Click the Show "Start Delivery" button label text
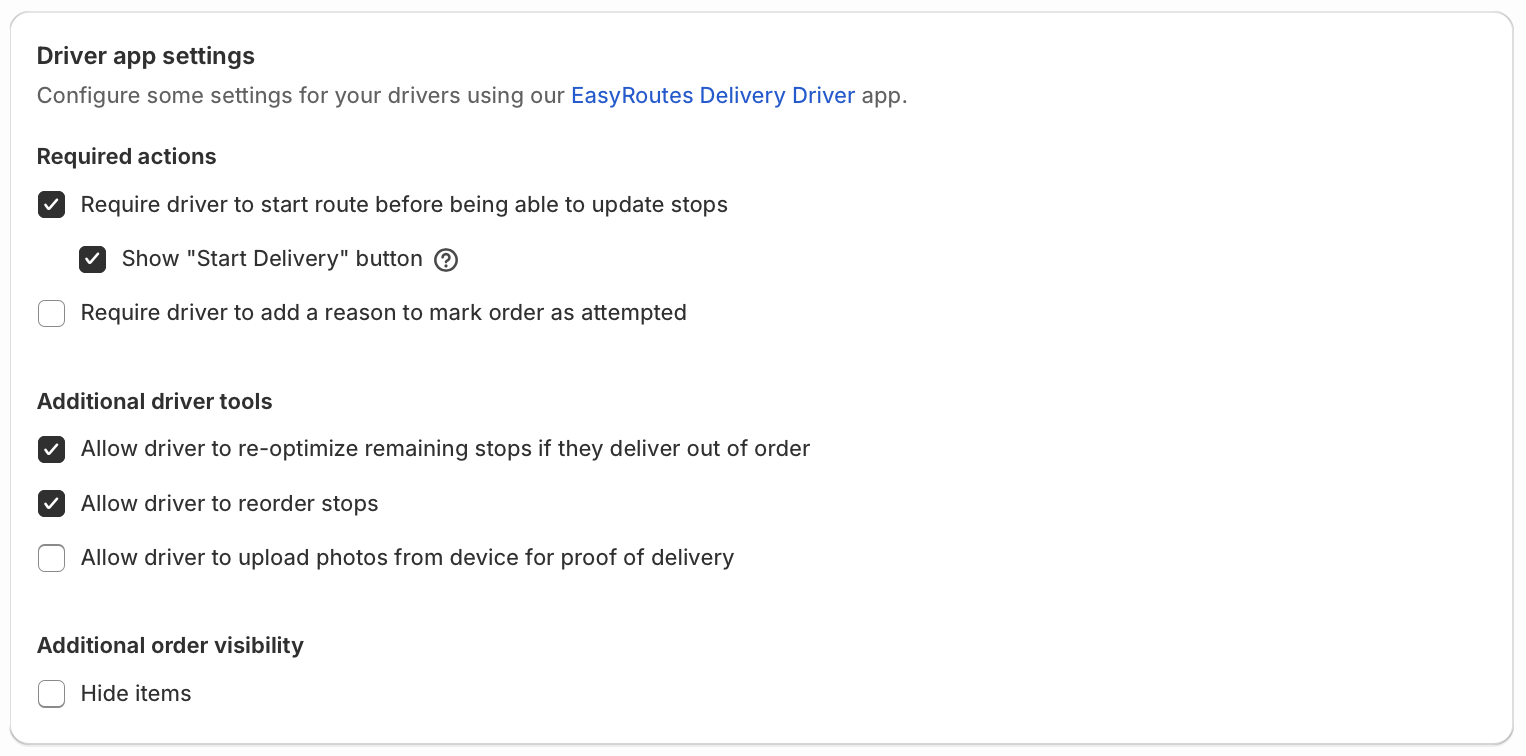Viewport: 1526px width, 756px height. [x=272, y=259]
